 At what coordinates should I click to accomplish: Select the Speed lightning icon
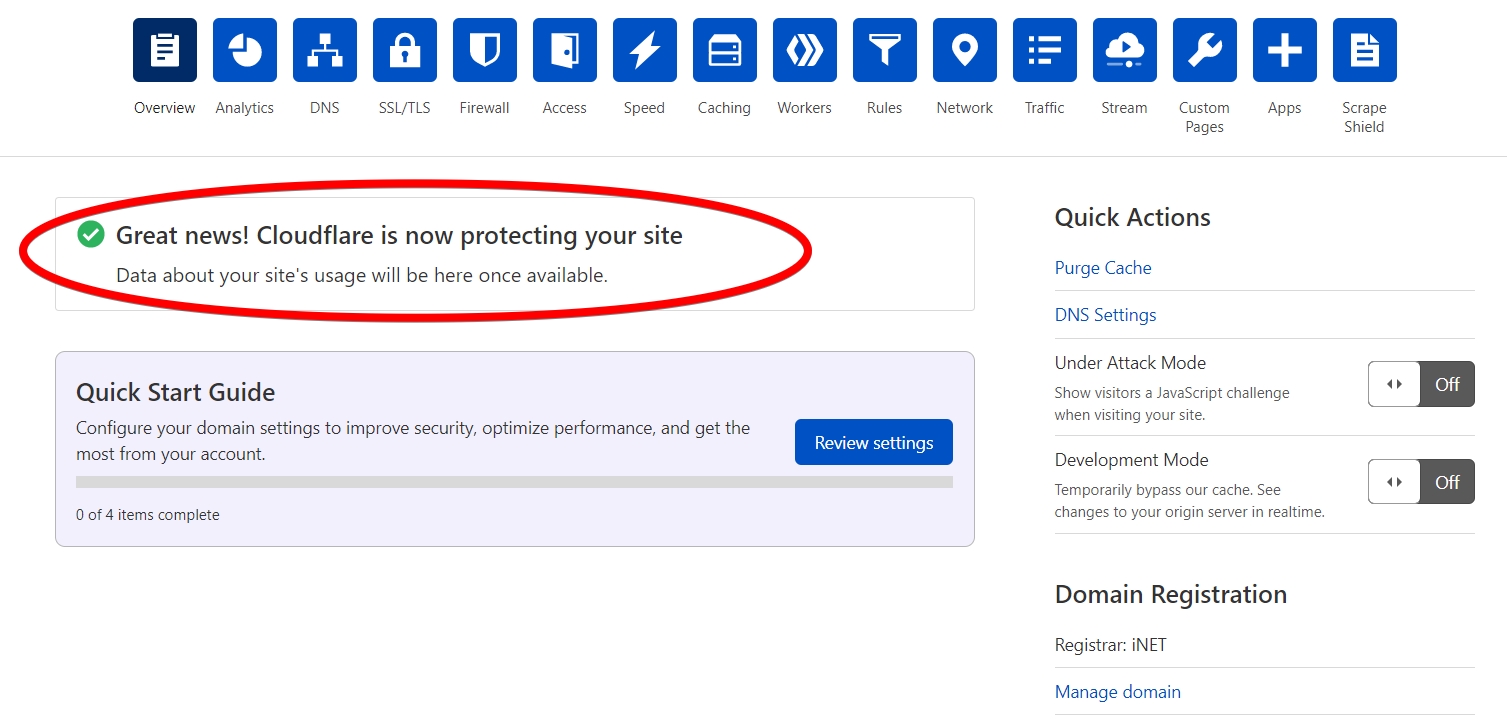(x=644, y=49)
